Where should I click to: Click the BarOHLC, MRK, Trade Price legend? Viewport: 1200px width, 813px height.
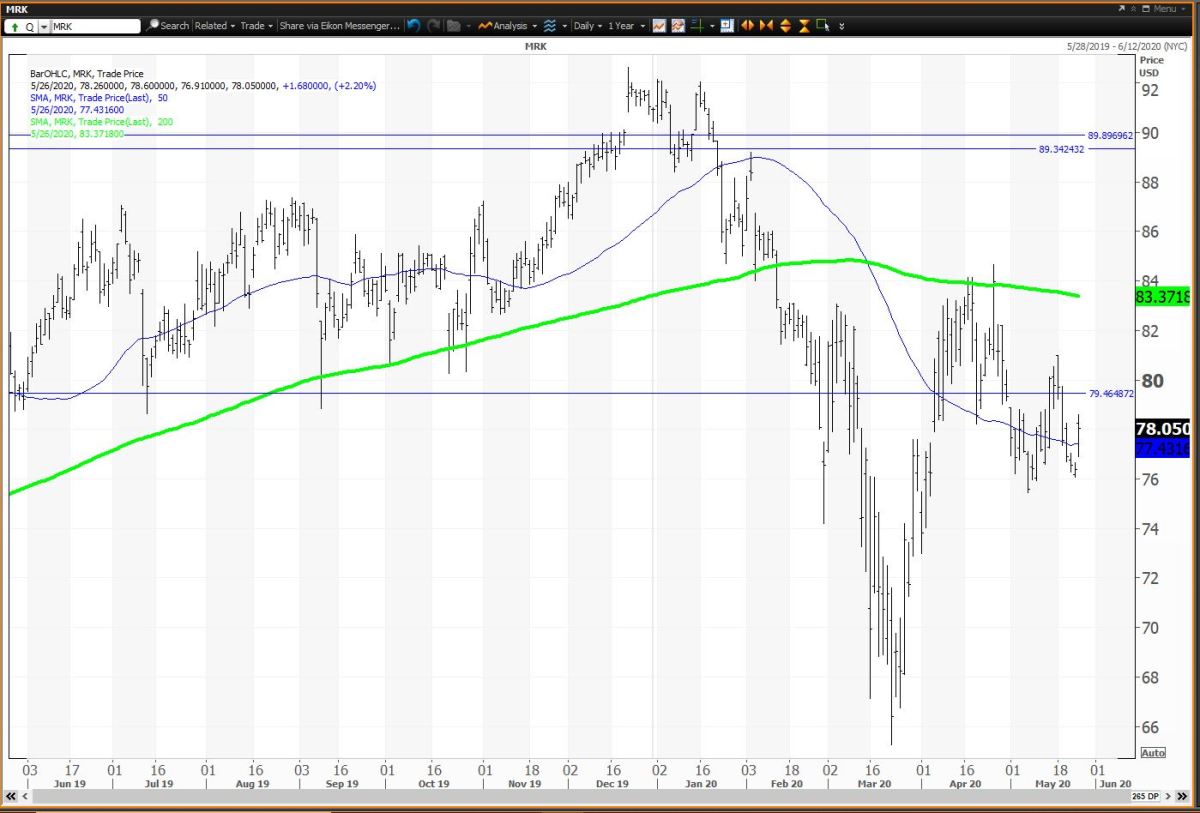(x=86, y=74)
